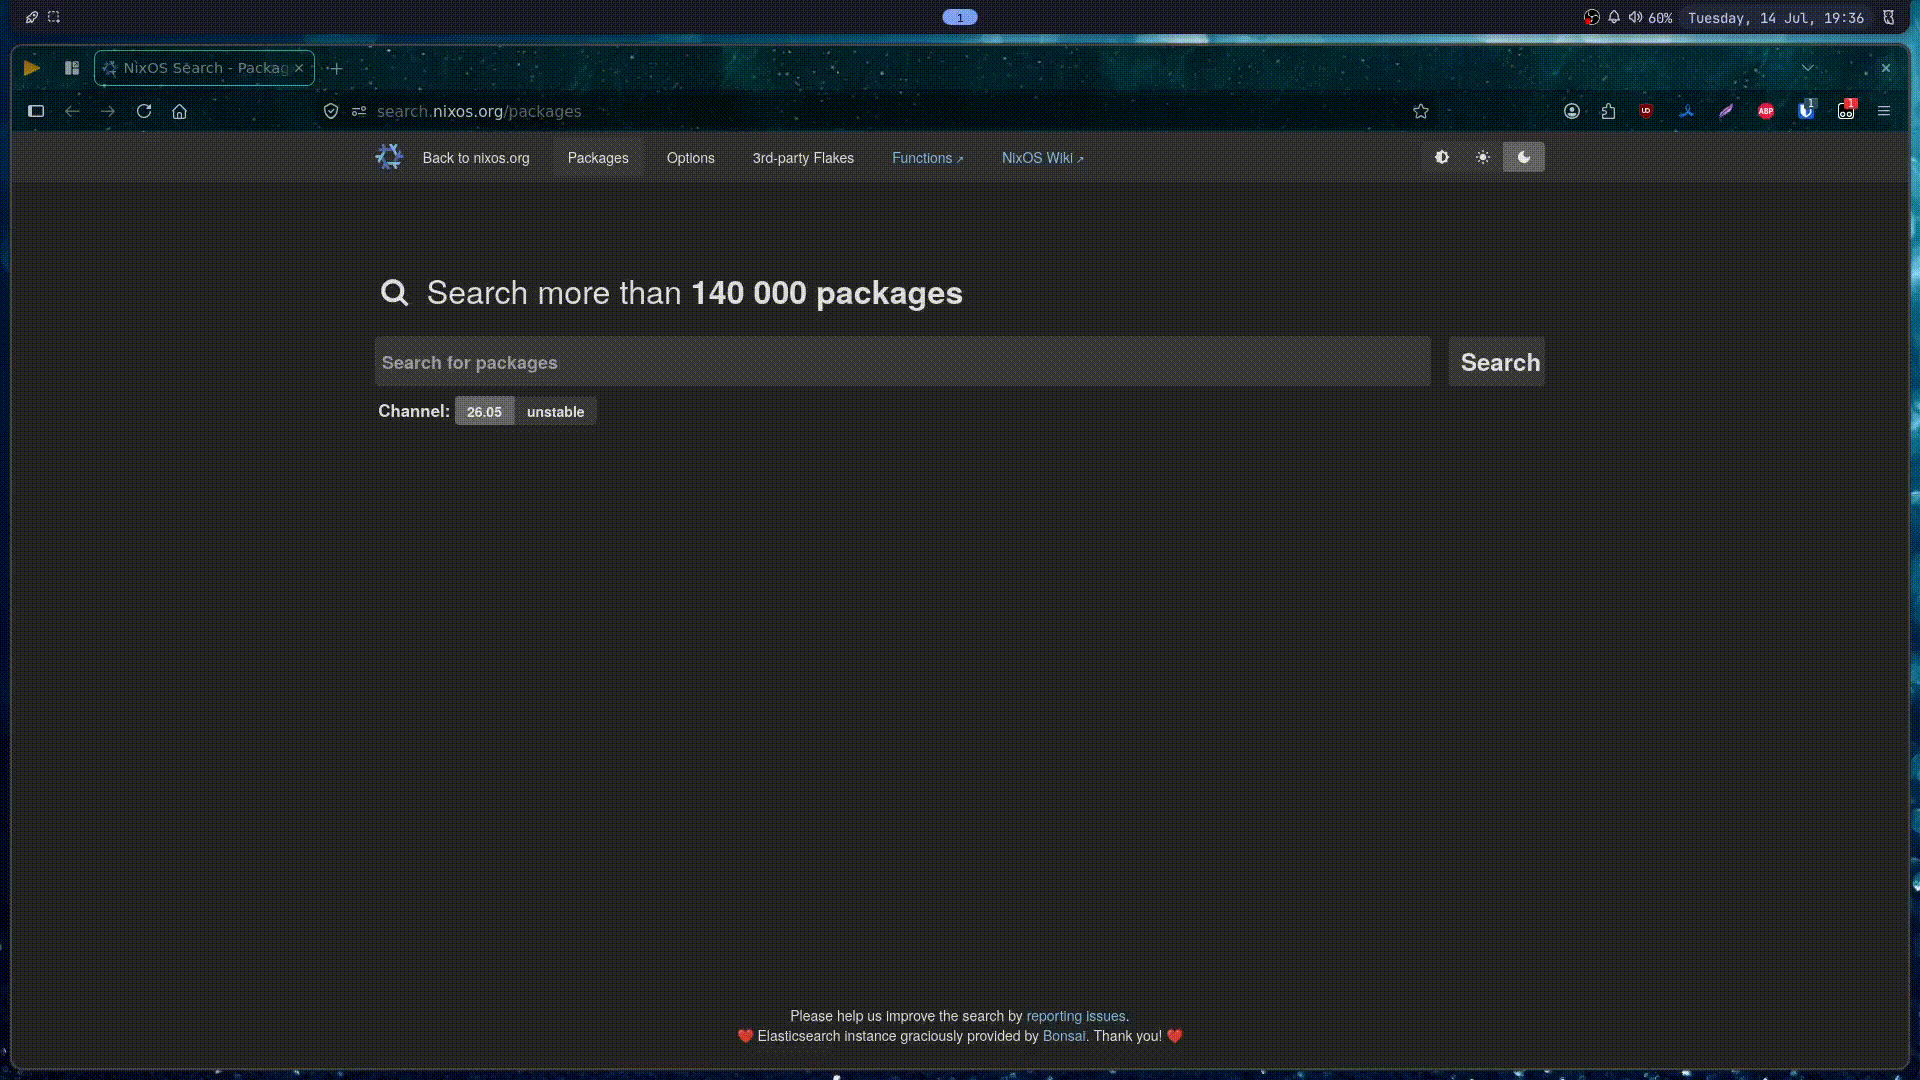Click the rocket launcher icon in top bar
The height and width of the screenshot is (1080, 1920).
pyautogui.click(x=32, y=17)
